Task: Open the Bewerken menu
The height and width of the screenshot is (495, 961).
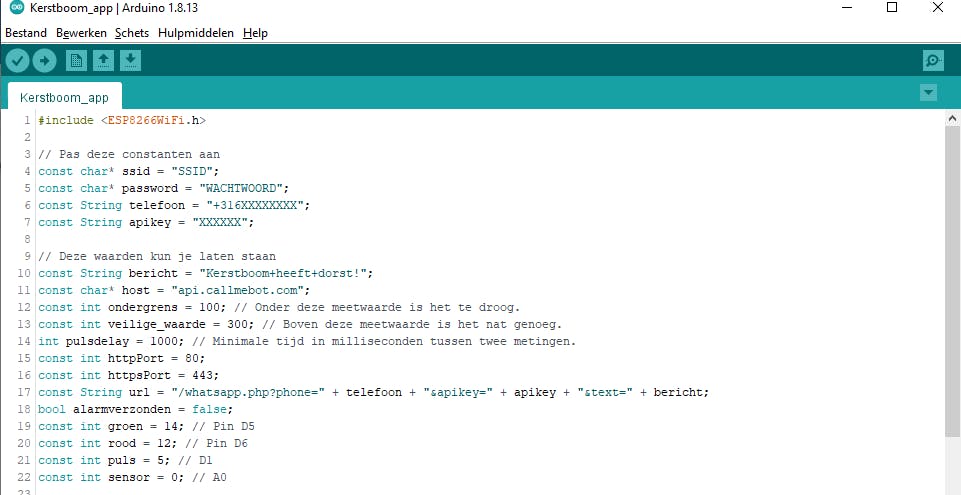Action: [x=81, y=33]
